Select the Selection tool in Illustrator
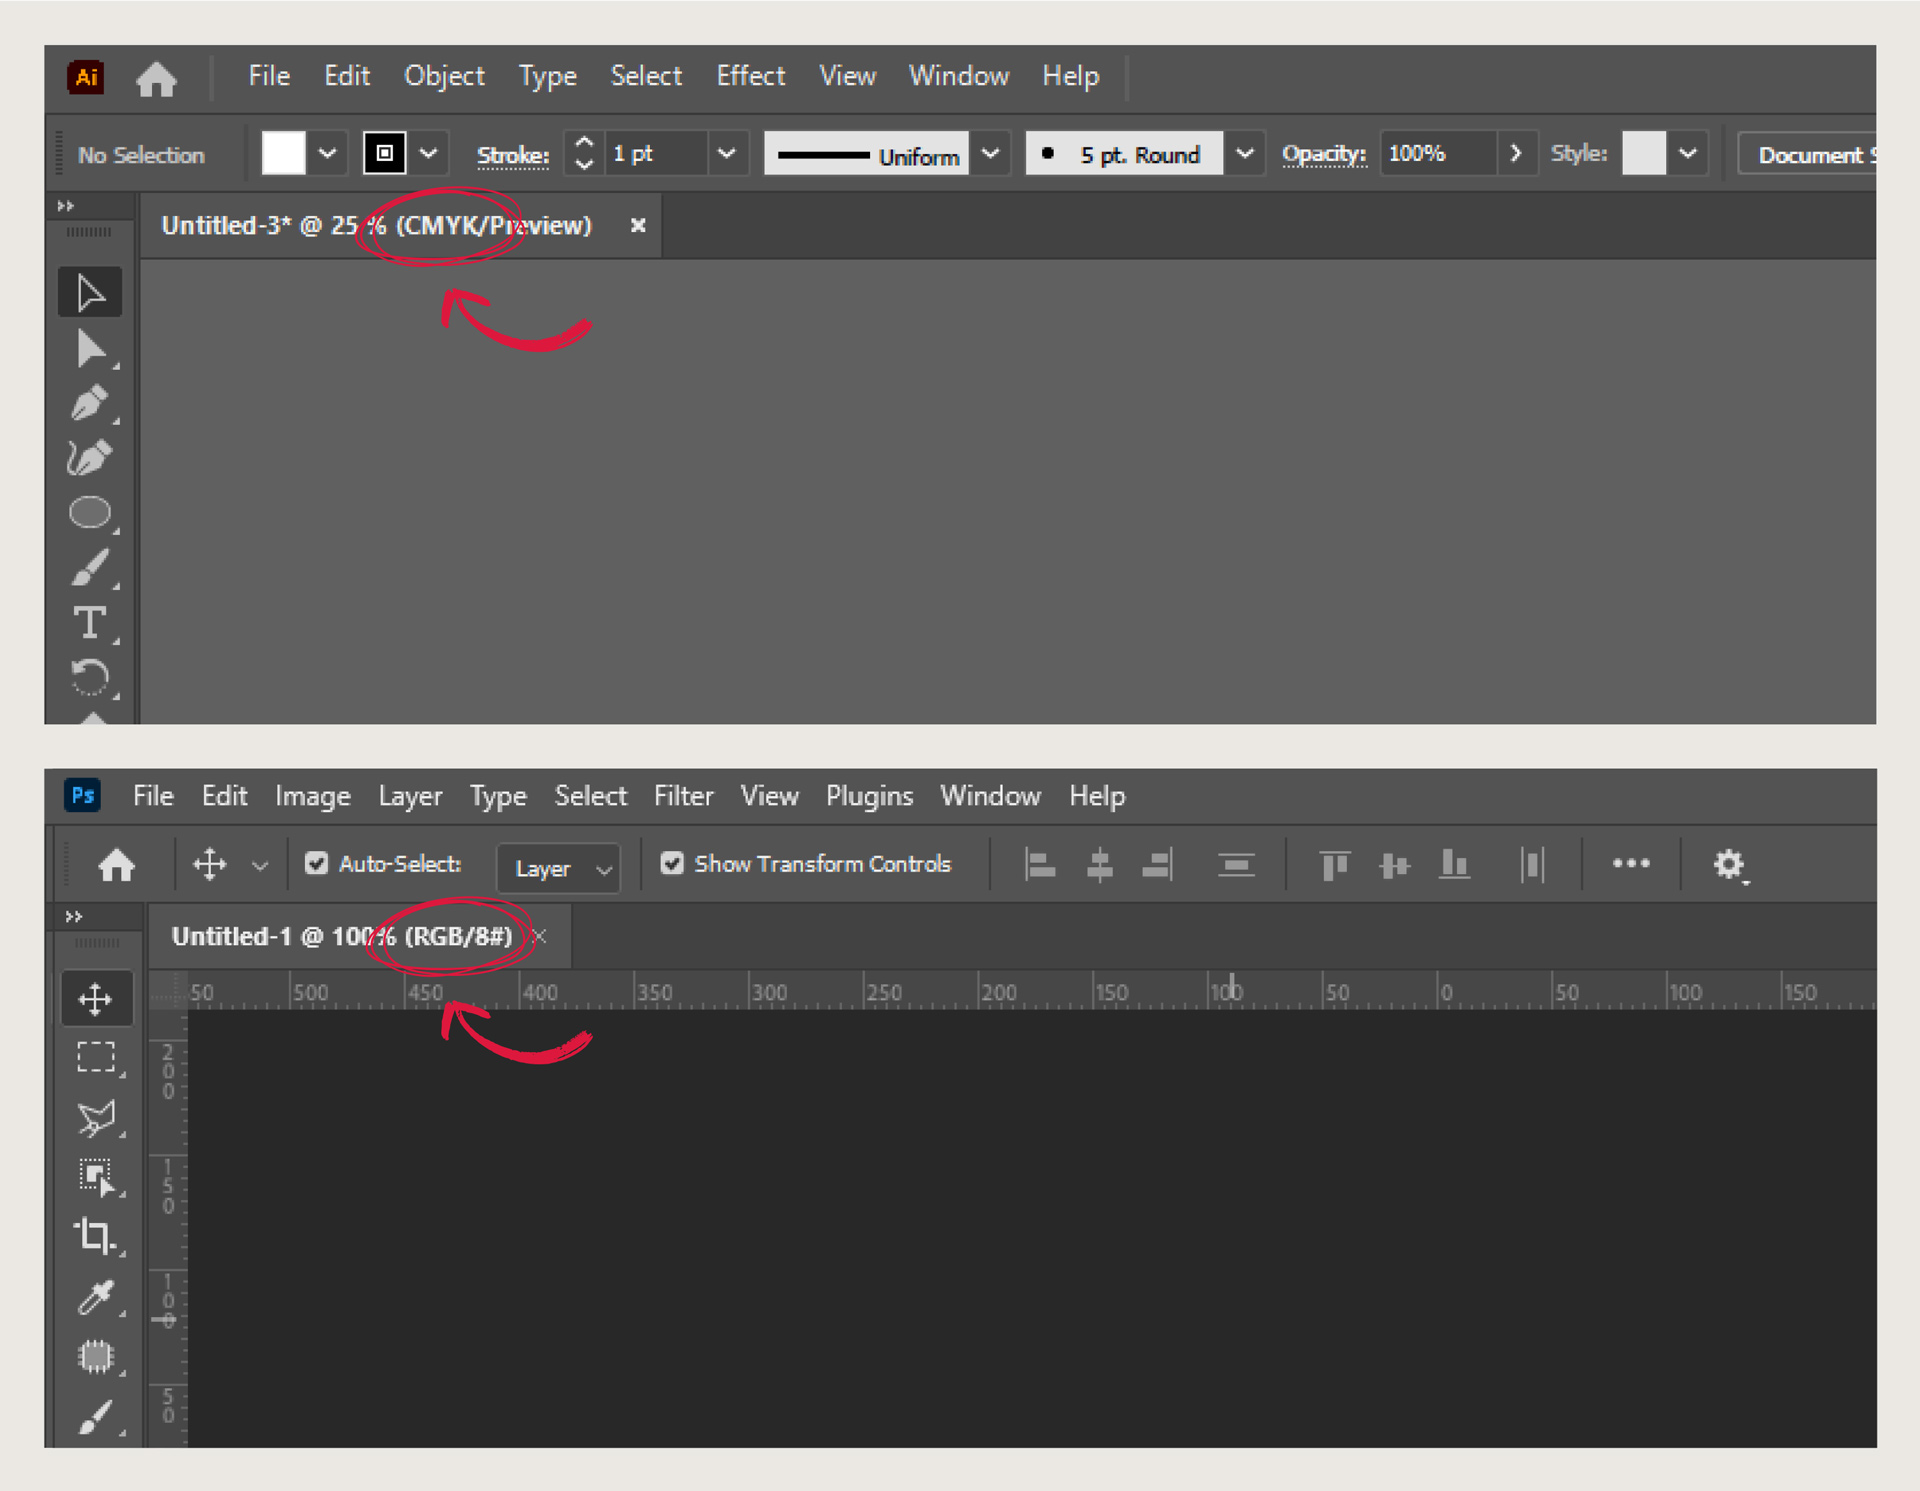Image resolution: width=1920 pixels, height=1491 pixels. click(x=90, y=291)
